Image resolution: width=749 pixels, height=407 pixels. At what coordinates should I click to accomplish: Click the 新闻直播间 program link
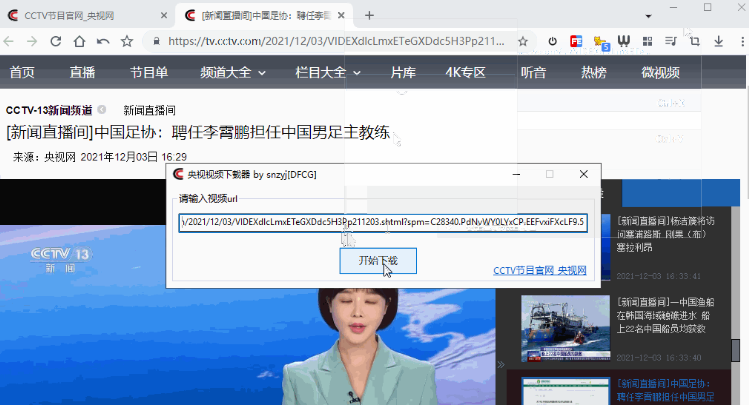coord(149,110)
